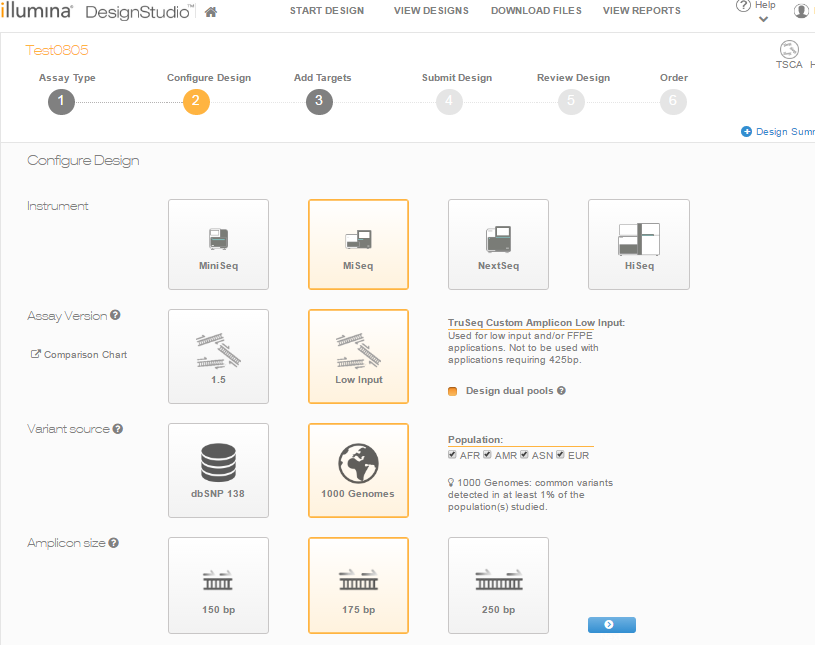Screen dimensions: 815x645
Task: Click the plus icon beside Design Summary
Action: (746, 131)
